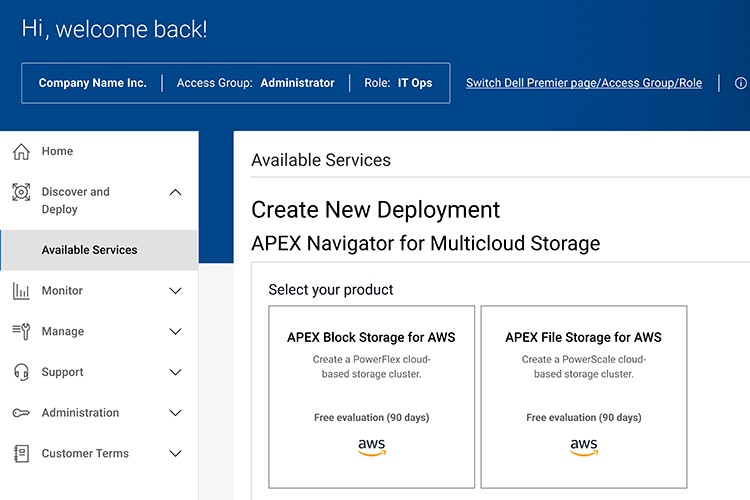750x500 pixels.
Task: Collapse the Discover and Deploy section chevron
Action: point(176,192)
